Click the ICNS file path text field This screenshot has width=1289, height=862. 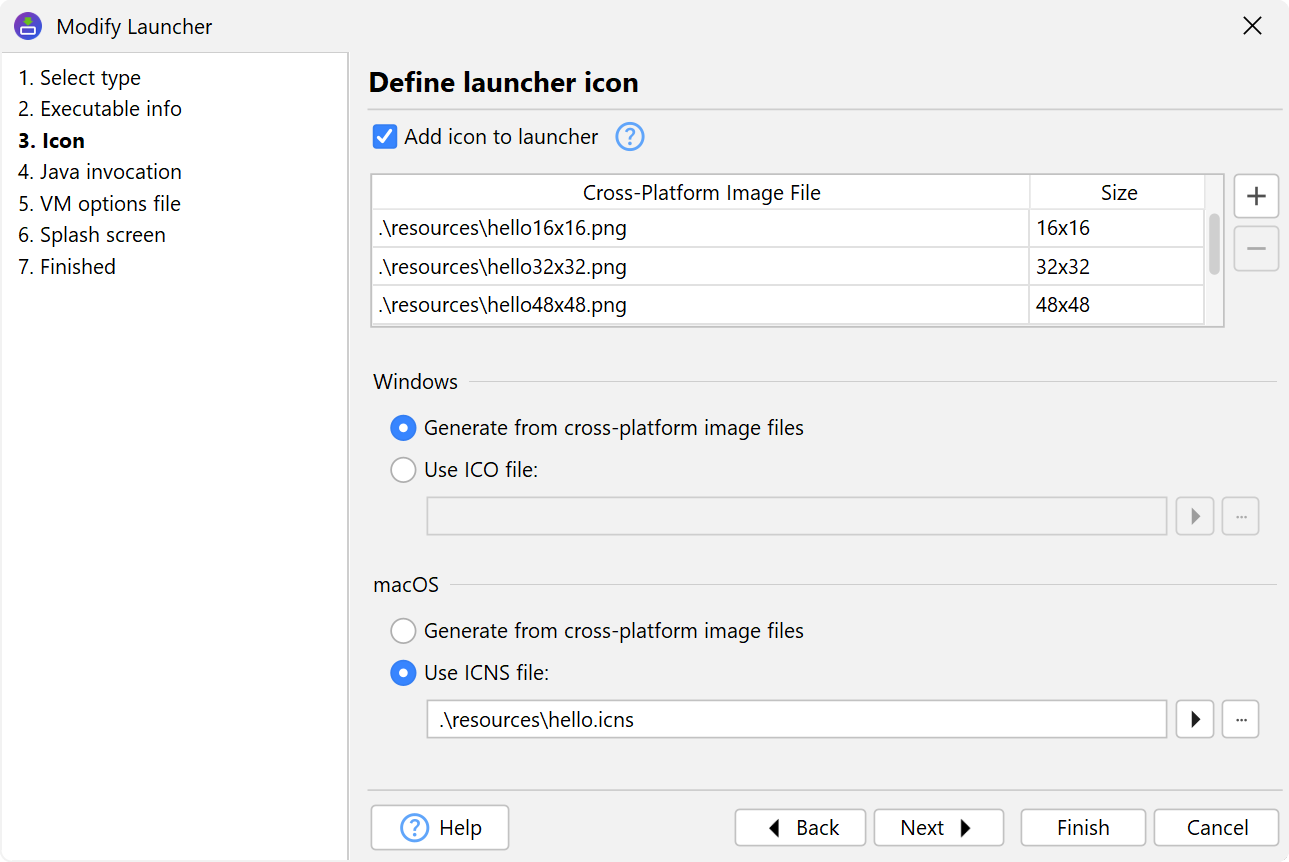pos(796,719)
